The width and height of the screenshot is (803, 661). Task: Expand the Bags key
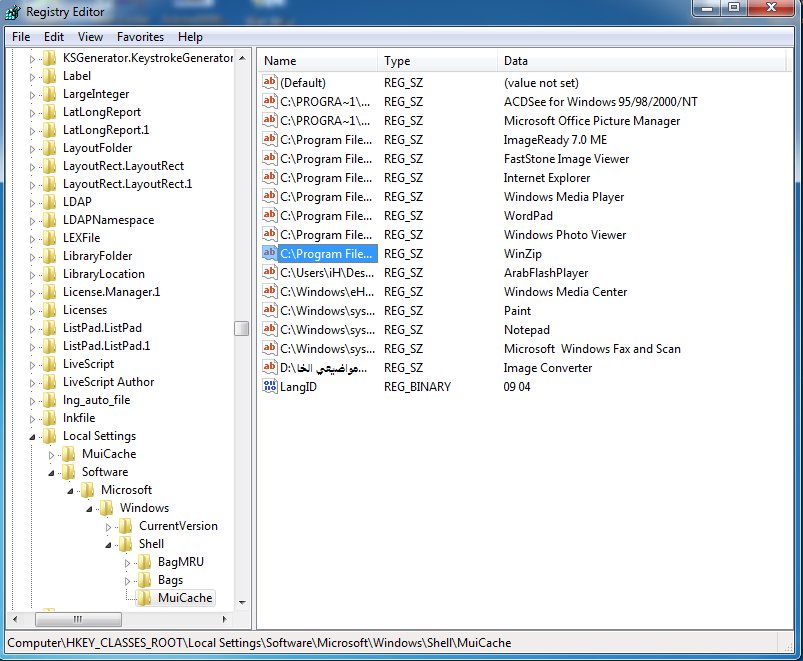click(128, 581)
